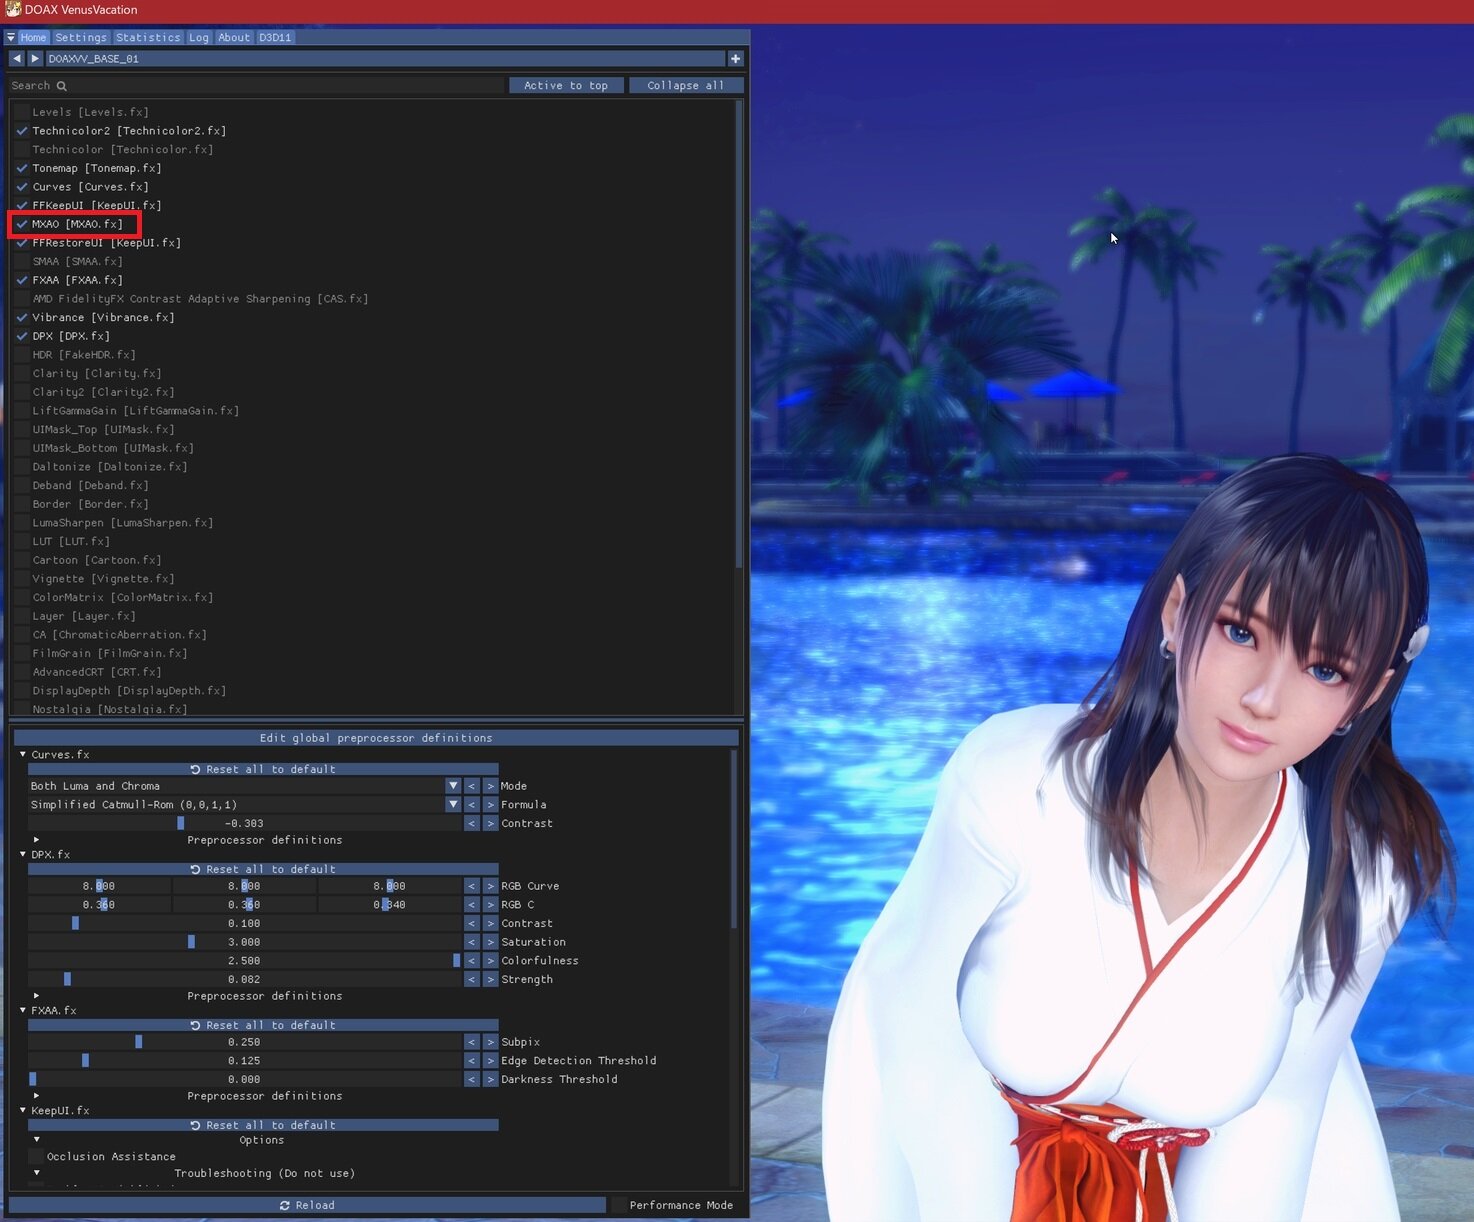
Task: Adjust the Subpix slider
Action: click(245, 1042)
